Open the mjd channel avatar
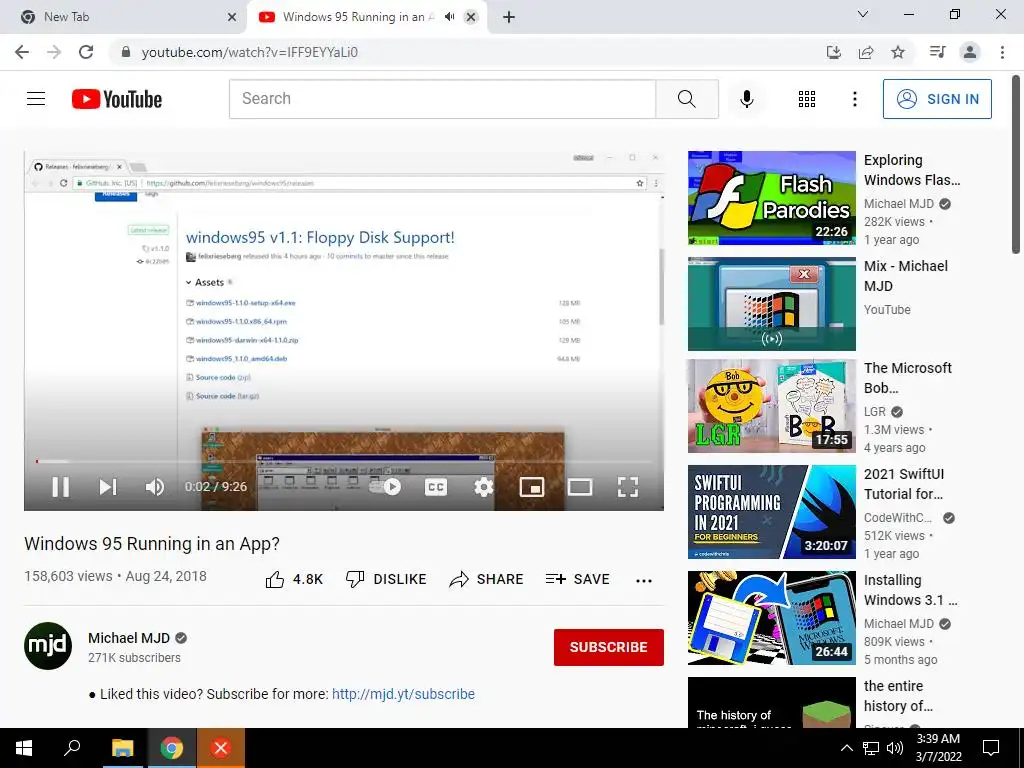The height and width of the screenshot is (768, 1024). pos(48,646)
